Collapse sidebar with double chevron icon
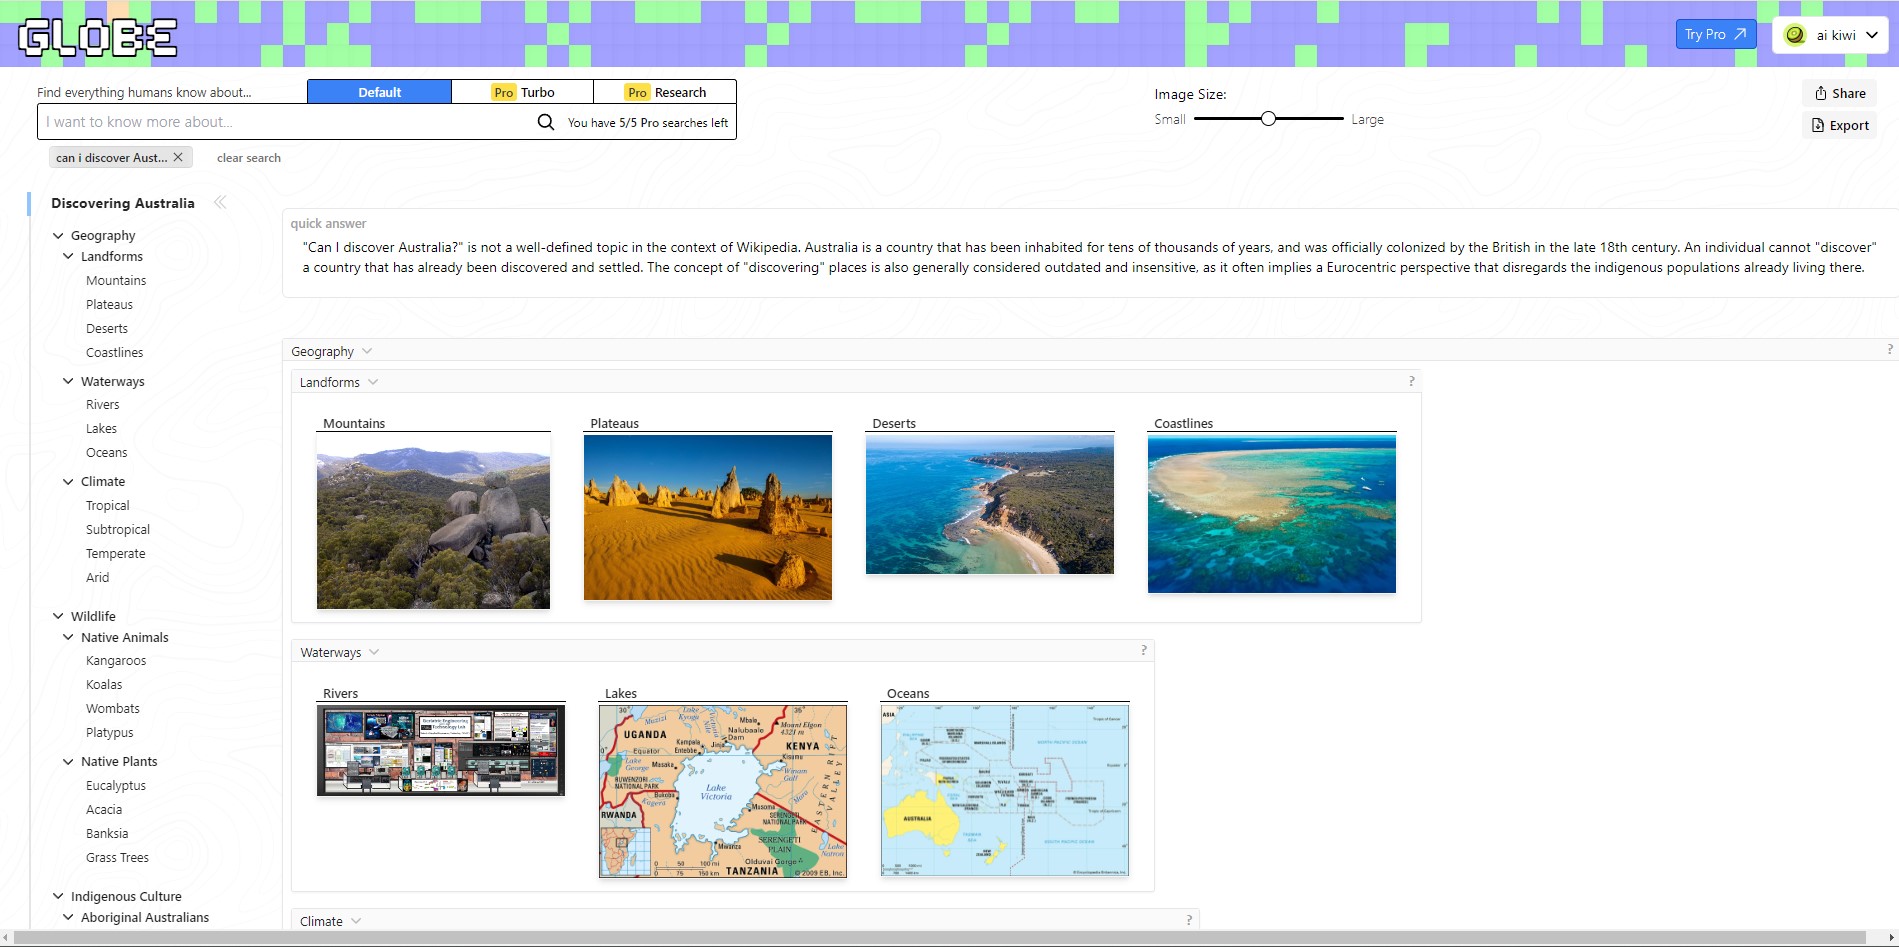 pos(220,202)
